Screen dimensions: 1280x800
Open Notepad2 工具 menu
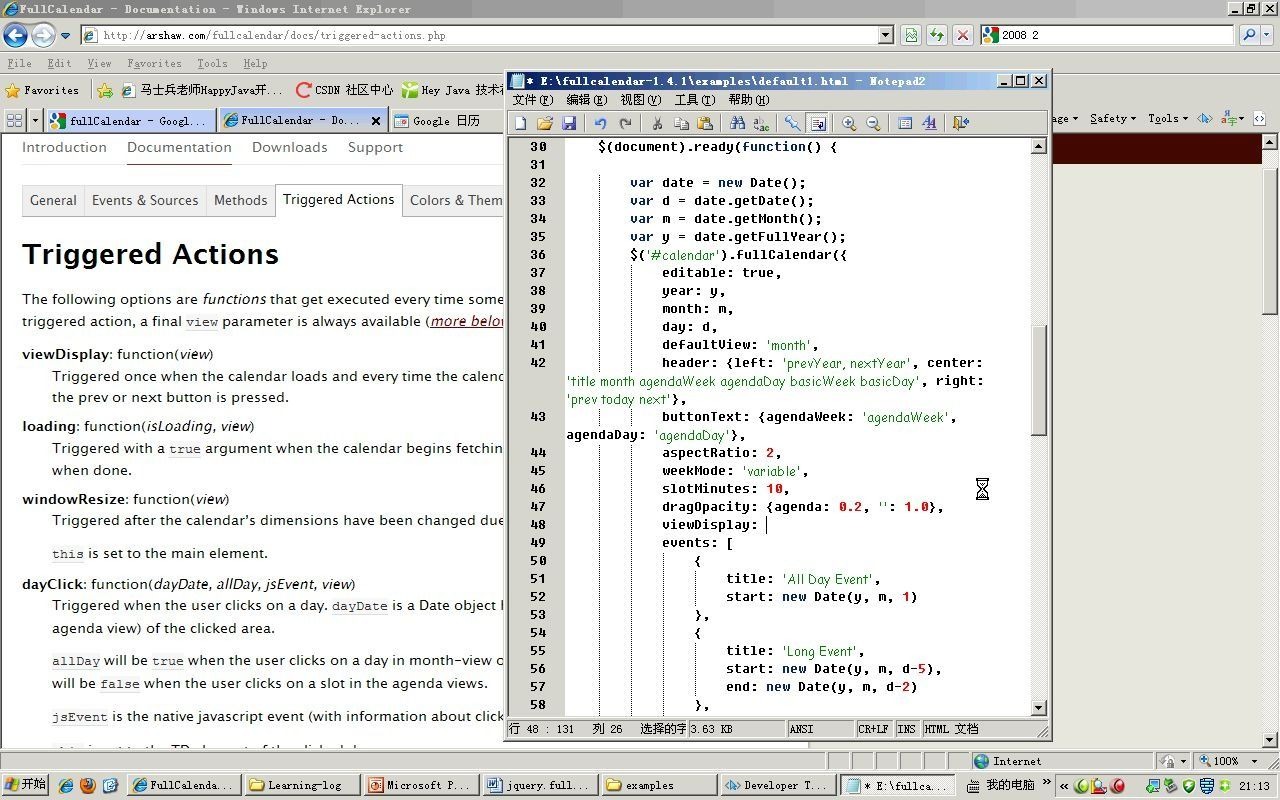pyautogui.click(x=694, y=100)
